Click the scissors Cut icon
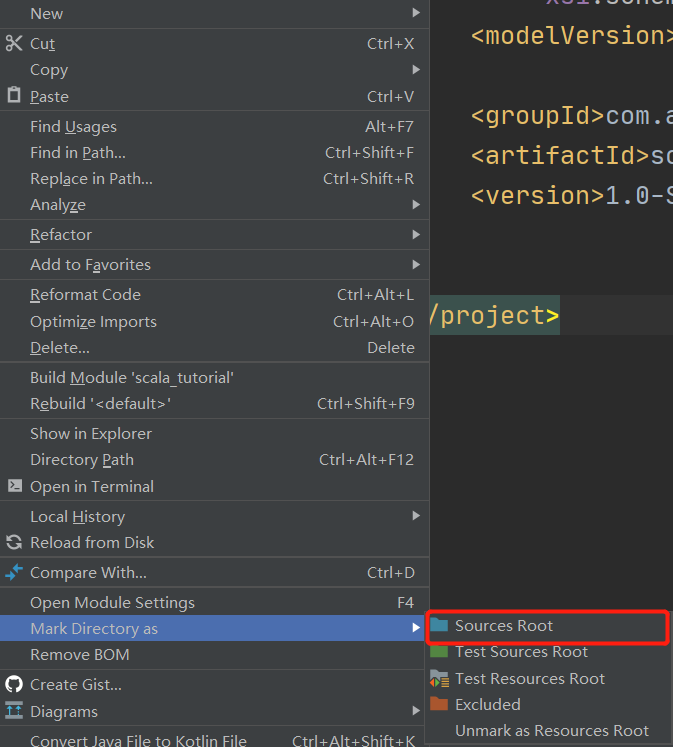 pyautogui.click(x=14, y=43)
